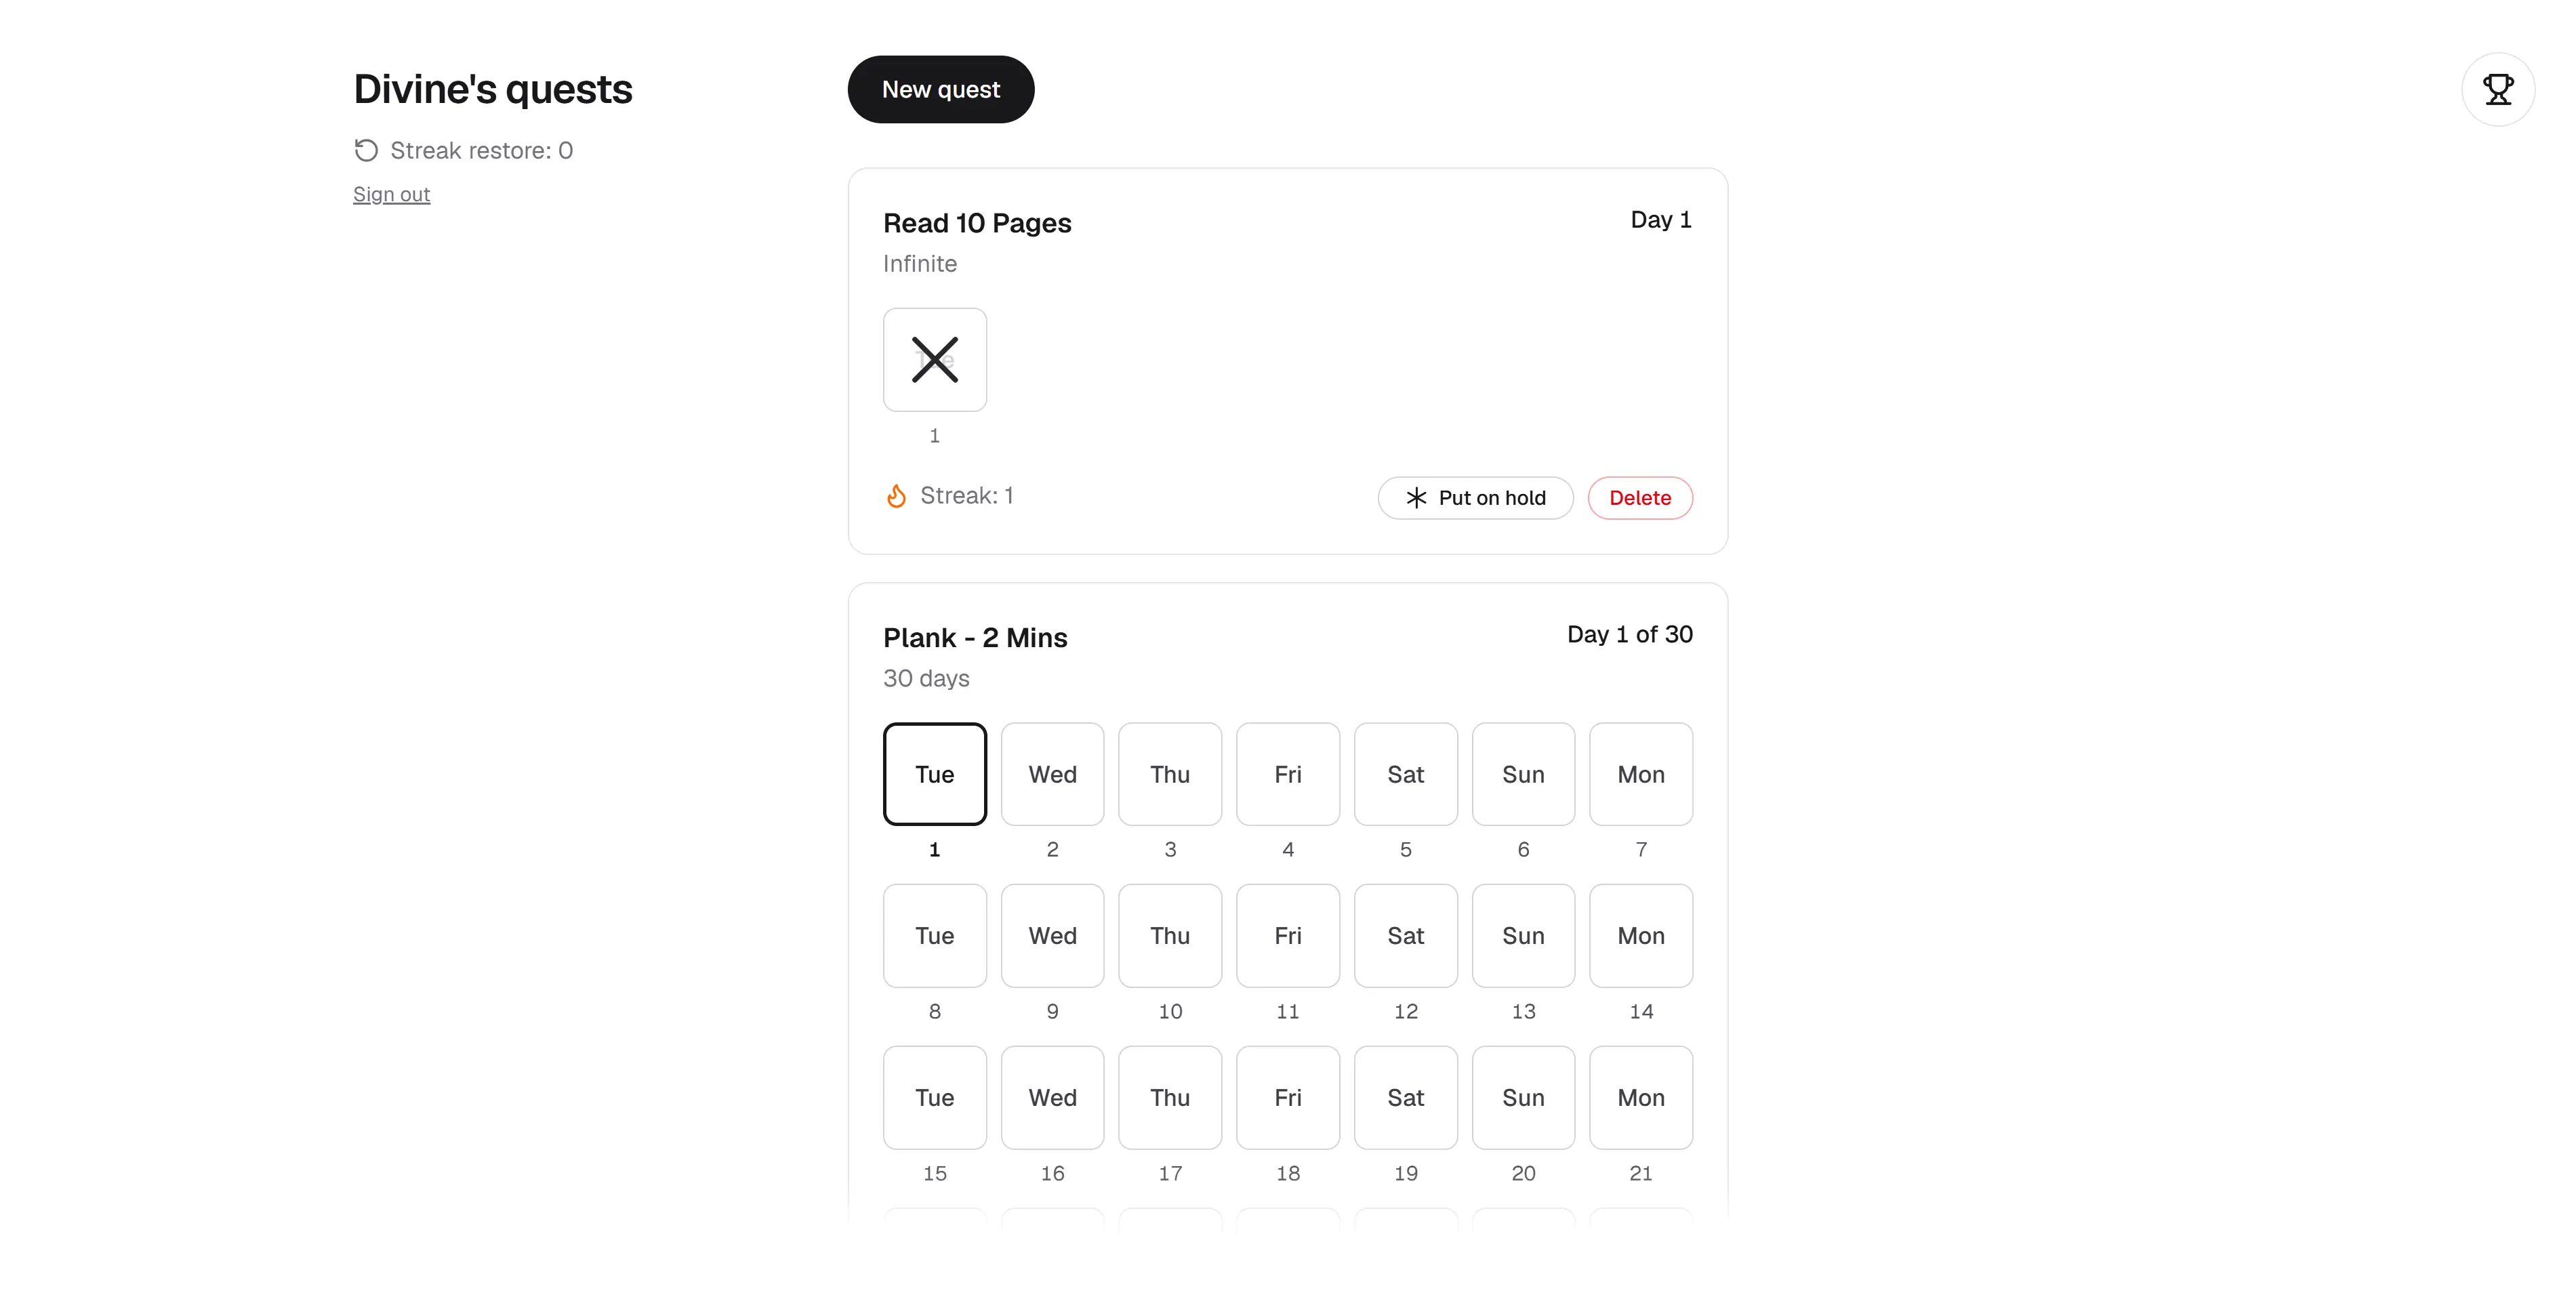The width and height of the screenshot is (2576, 1297).
Task: Click the streak restore circular arrow icon
Action: (366, 150)
